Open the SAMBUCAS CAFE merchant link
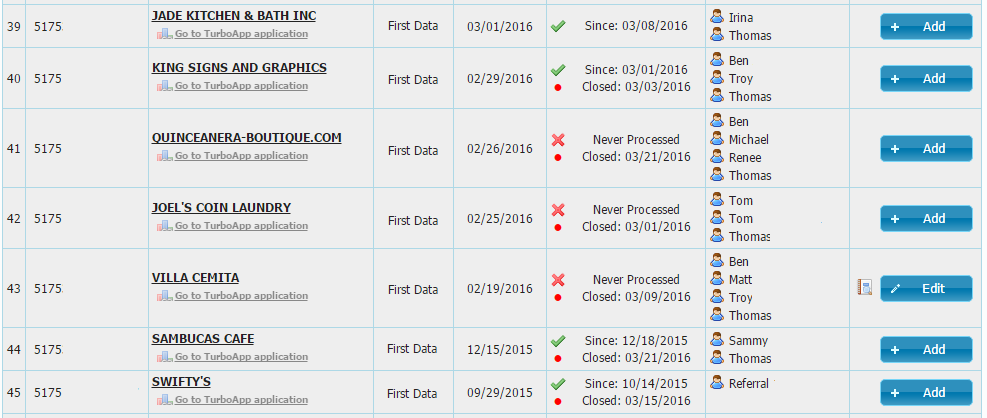 tap(203, 339)
